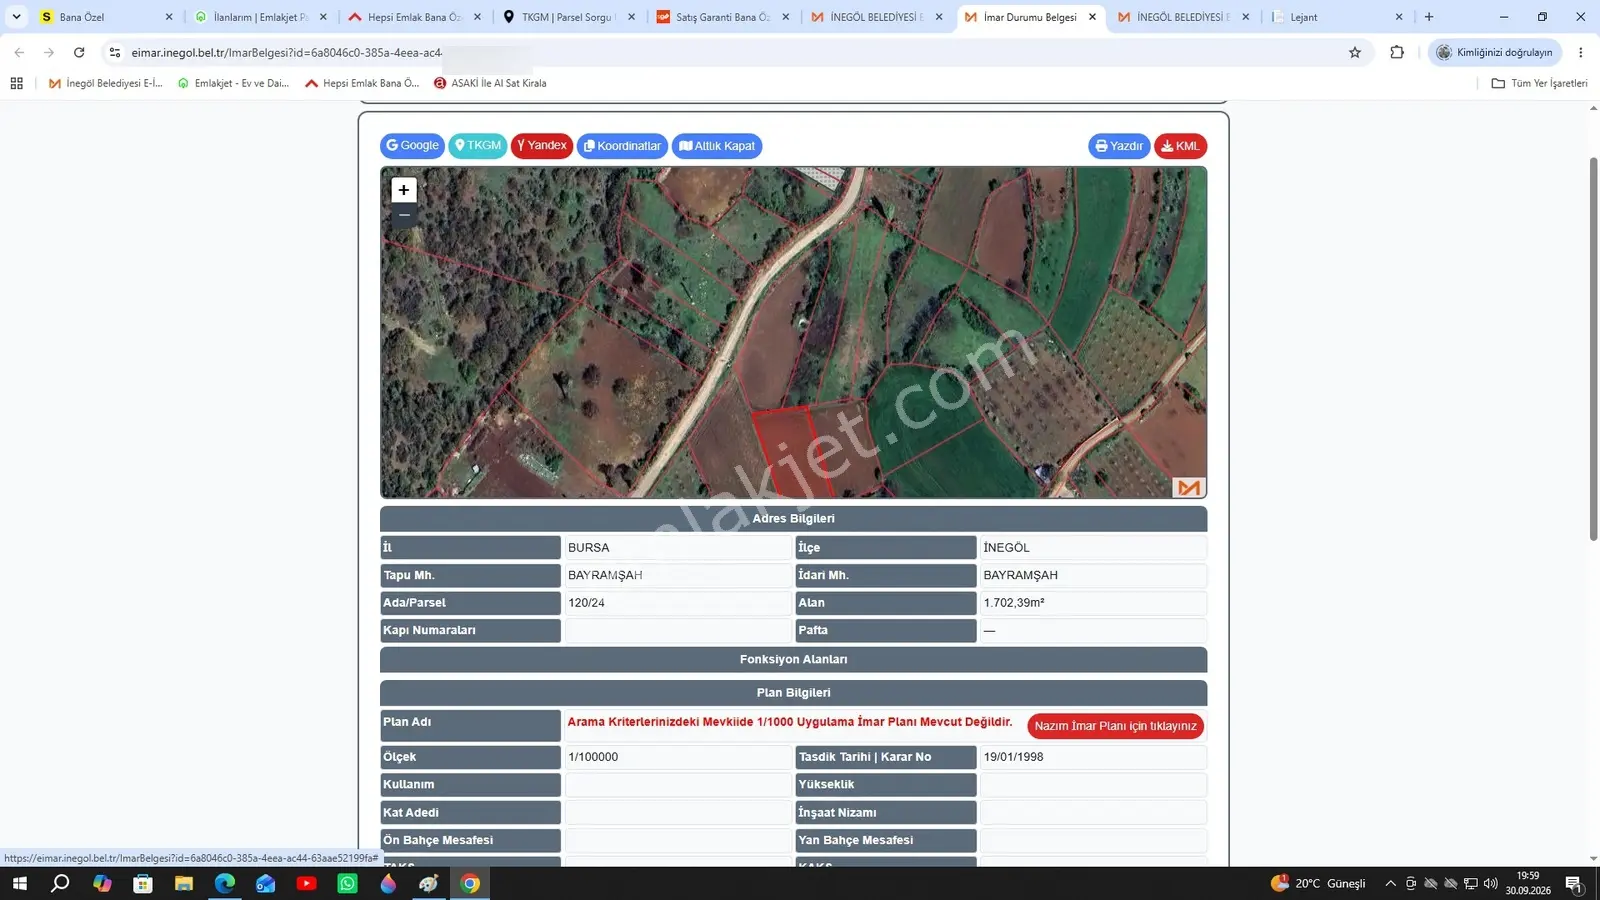Image resolution: width=1600 pixels, height=900 pixels.
Task: Open Nazım İmar Planı için tıklayınız link
Action: click(1115, 726)
